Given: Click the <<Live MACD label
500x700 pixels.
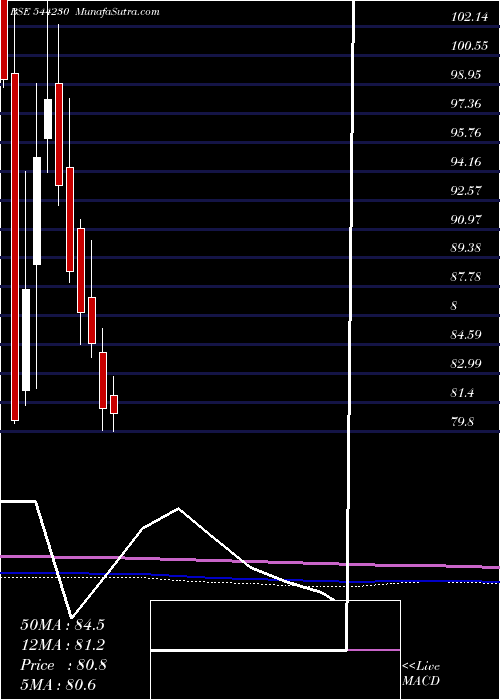Looking at the screenshot, I should pos(421,674).
